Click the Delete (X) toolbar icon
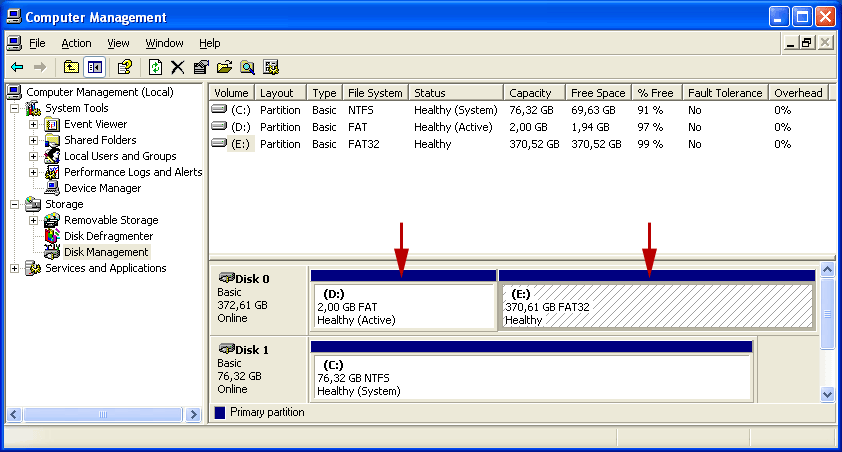The image size is (842, 452). (178, 67)
